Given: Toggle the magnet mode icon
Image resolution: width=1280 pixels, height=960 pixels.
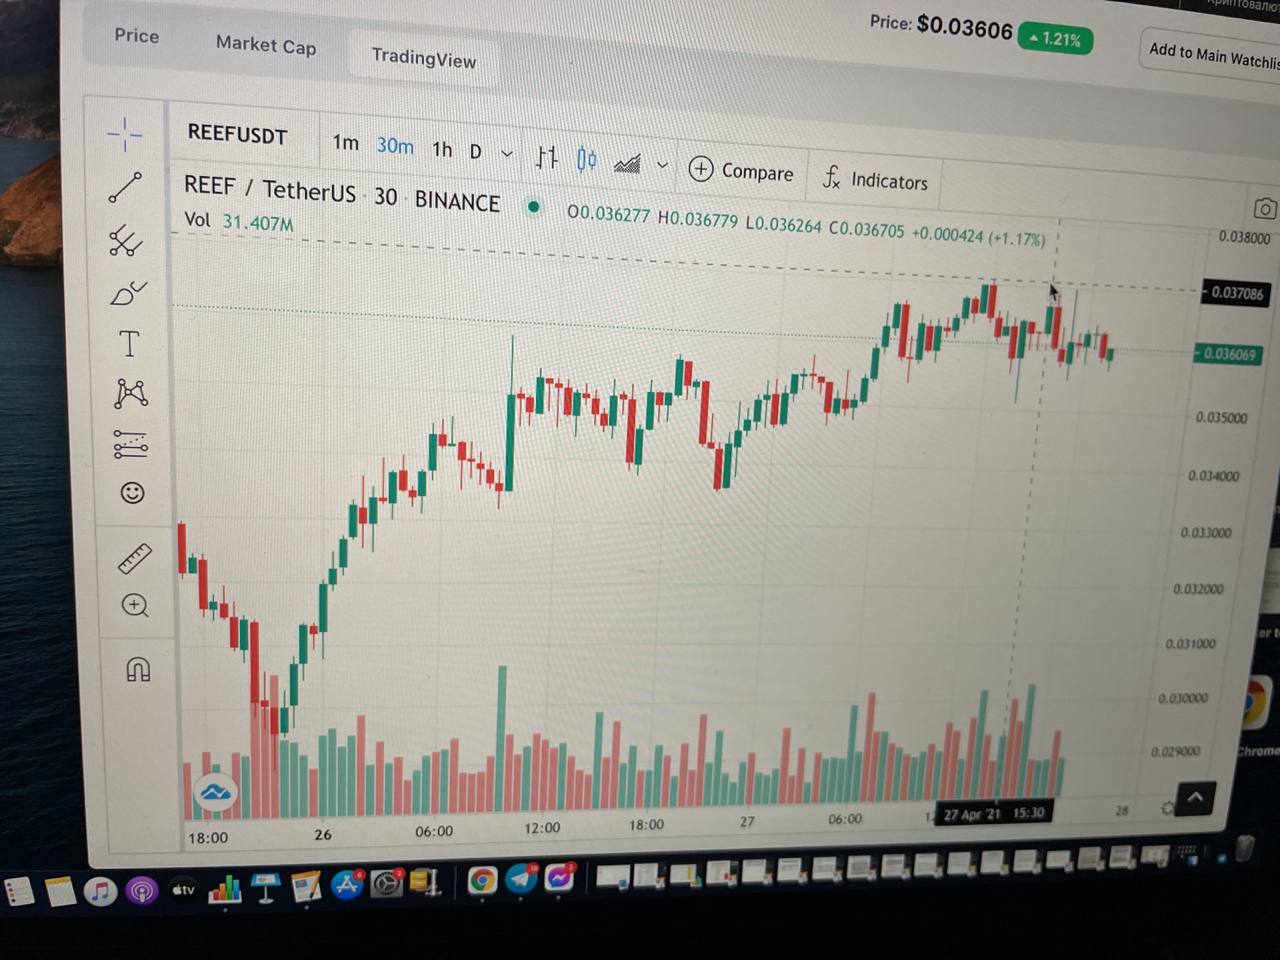Looking at the screenshot, I should (x=138, y=668).
